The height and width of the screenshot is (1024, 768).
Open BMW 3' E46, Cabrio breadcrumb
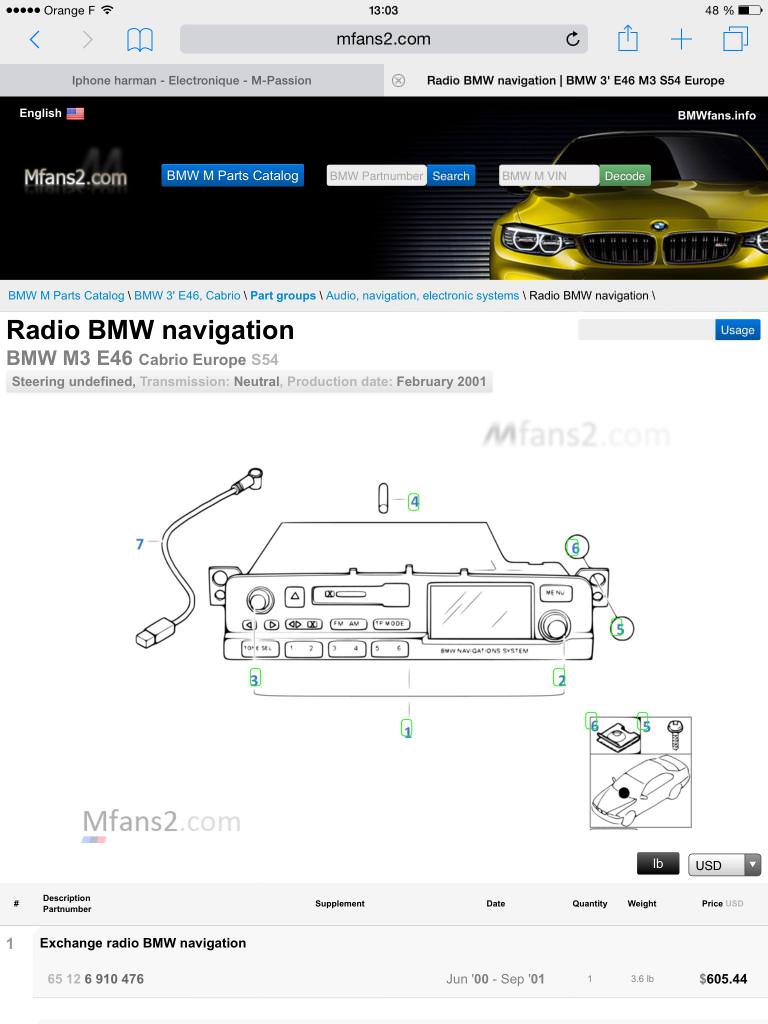[187, 296]
